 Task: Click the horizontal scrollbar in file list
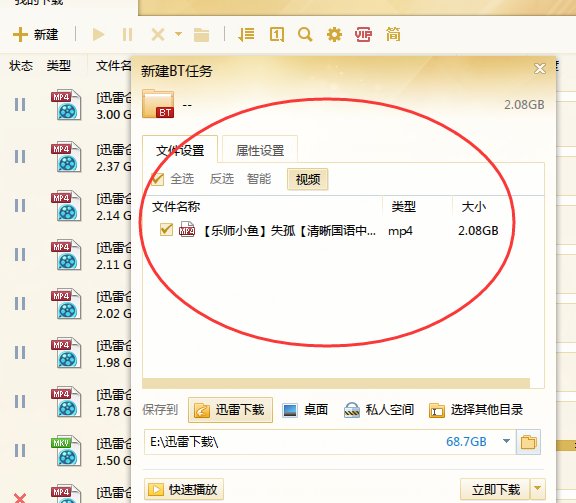click(x=336, y=383)
